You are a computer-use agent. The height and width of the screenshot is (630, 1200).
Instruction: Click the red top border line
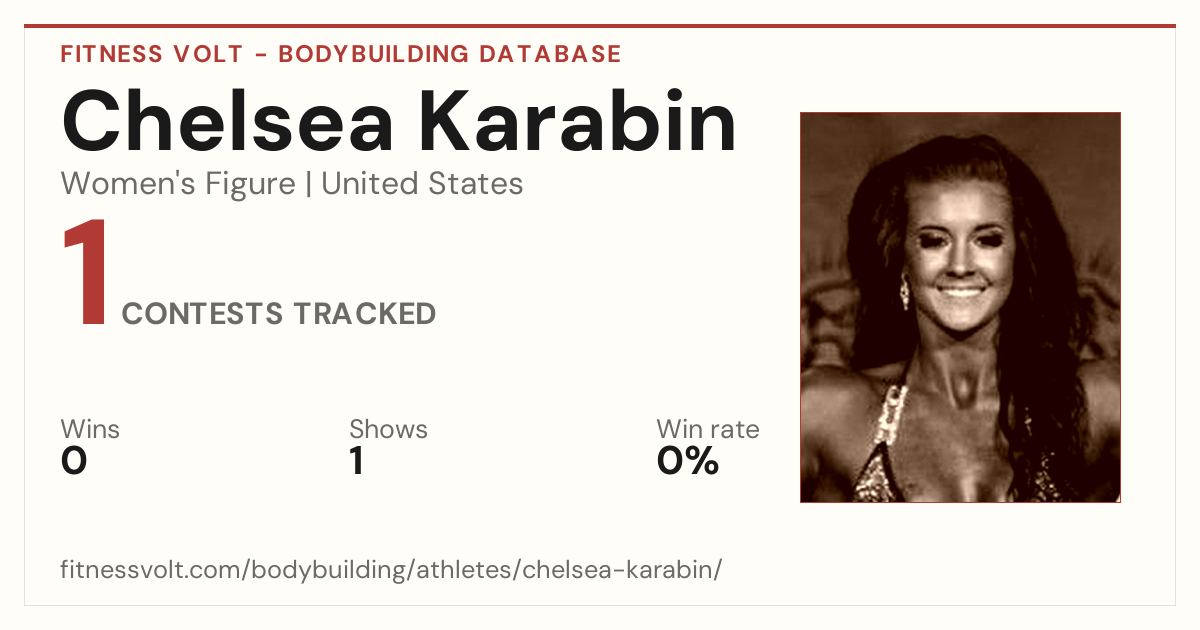pyautogui.click(x=600, y=26)
